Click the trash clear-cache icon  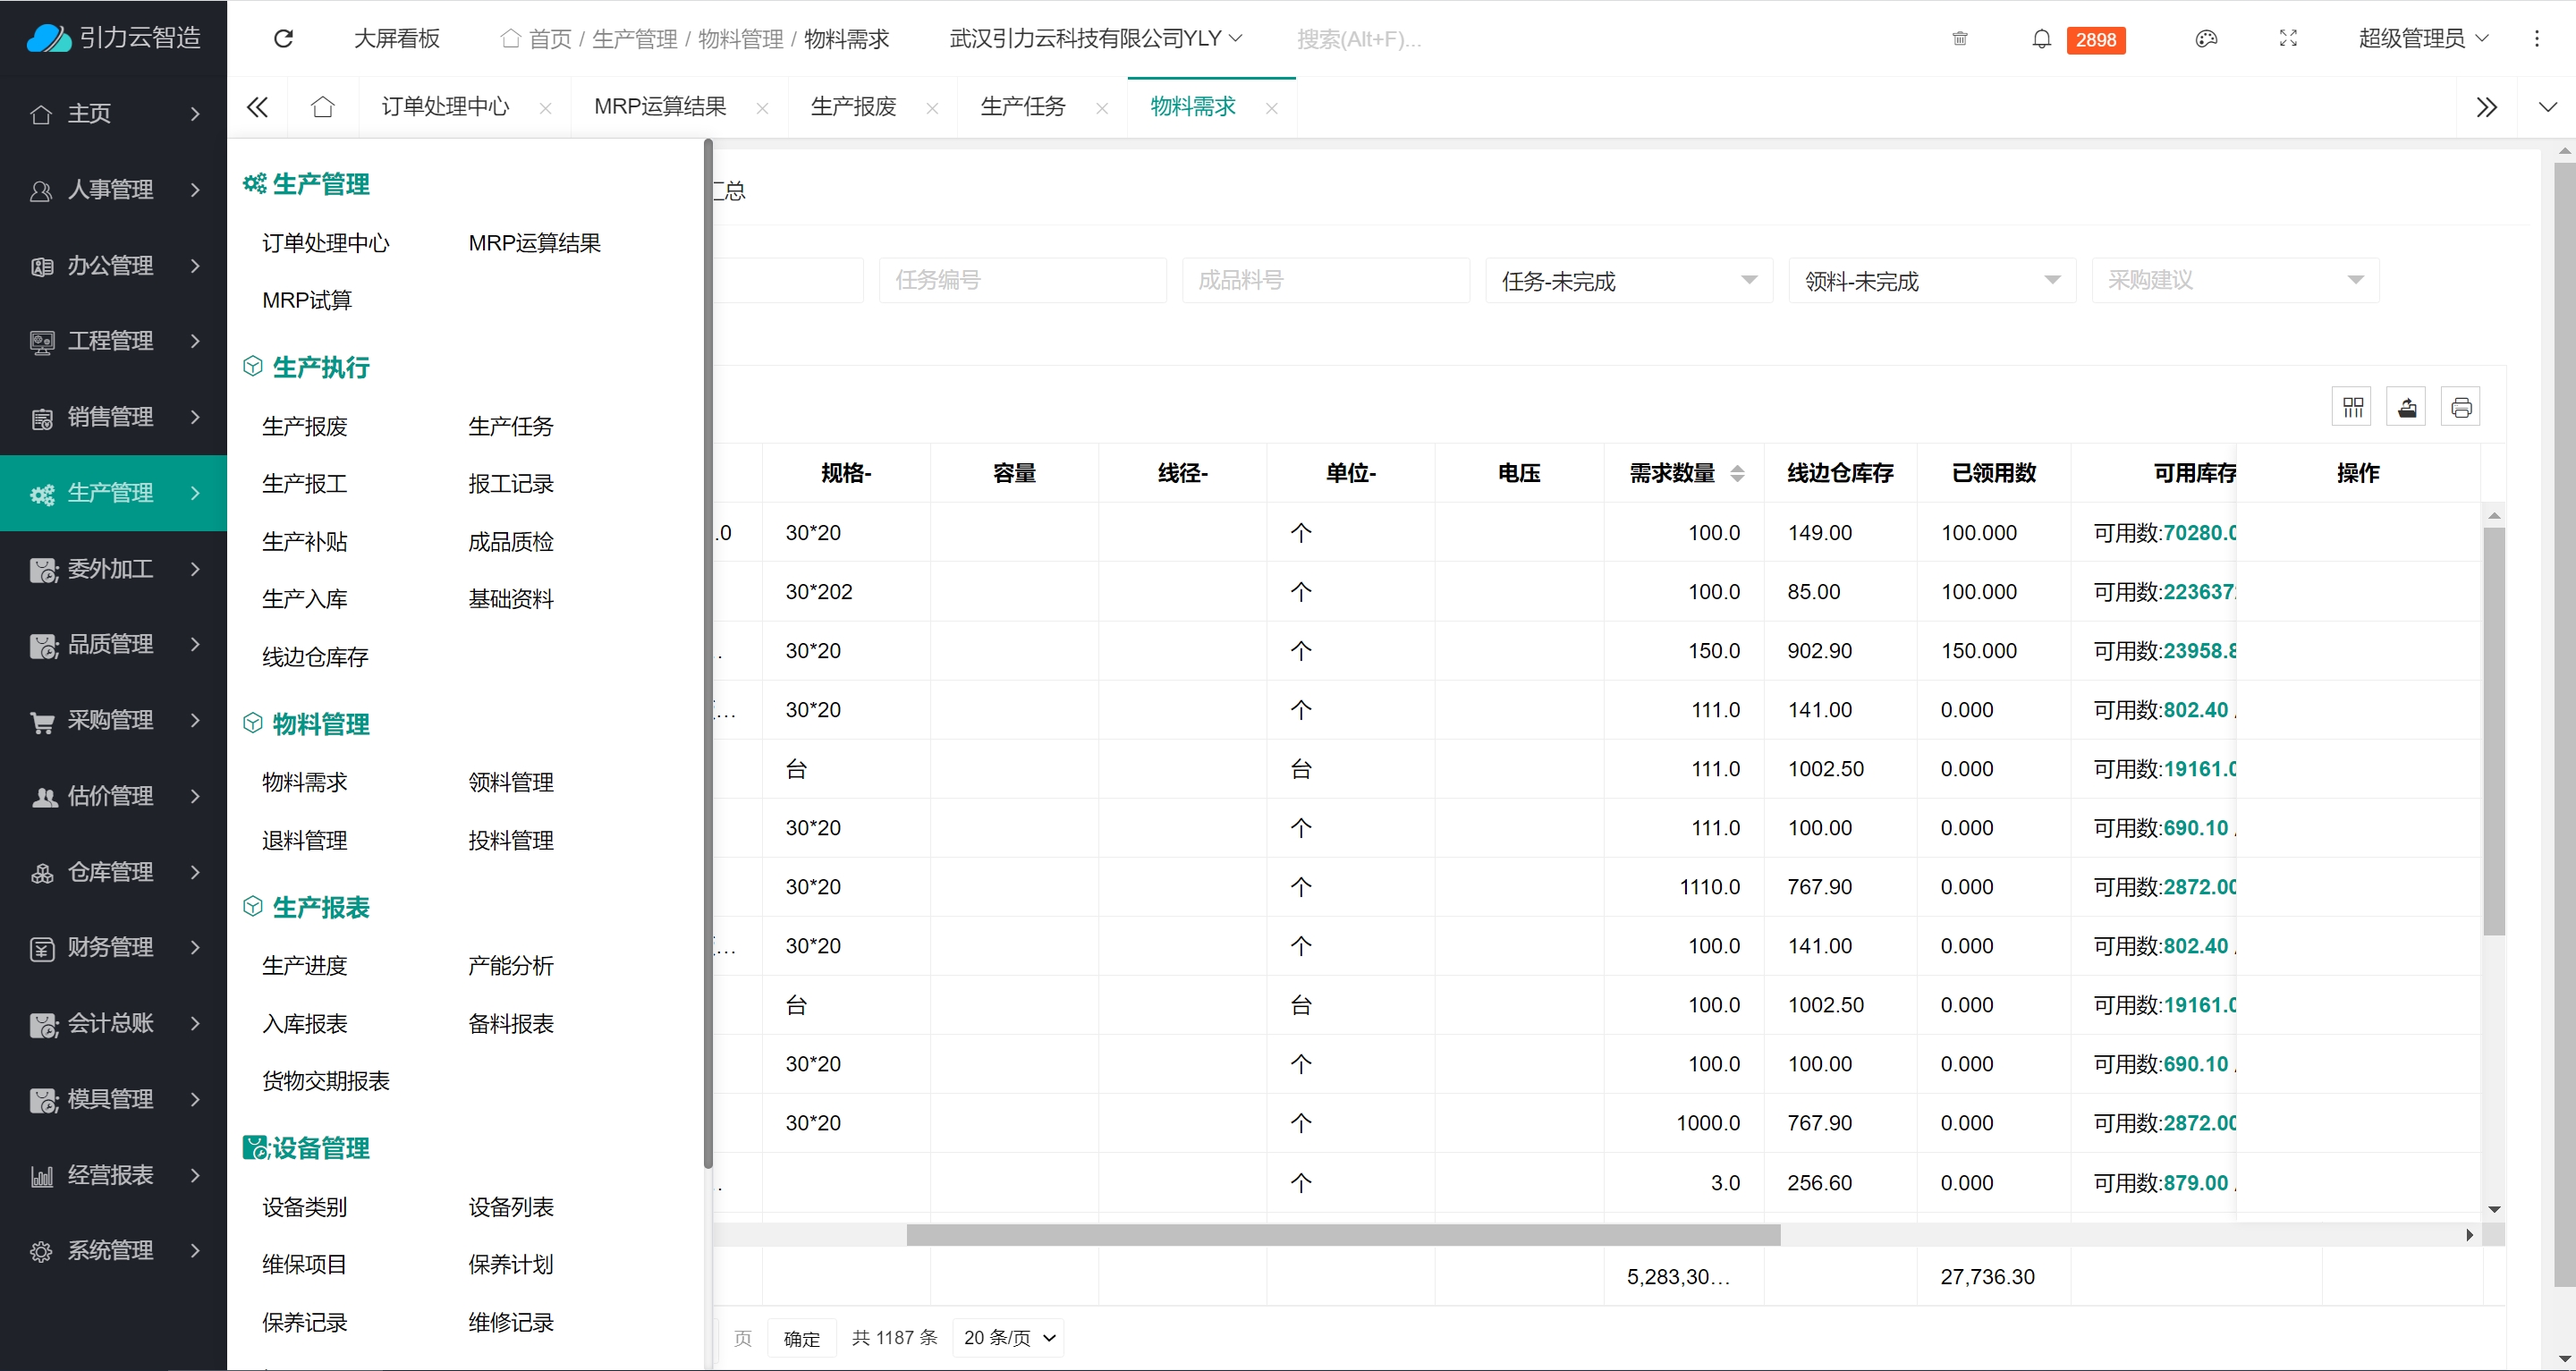pos(1959,39)
